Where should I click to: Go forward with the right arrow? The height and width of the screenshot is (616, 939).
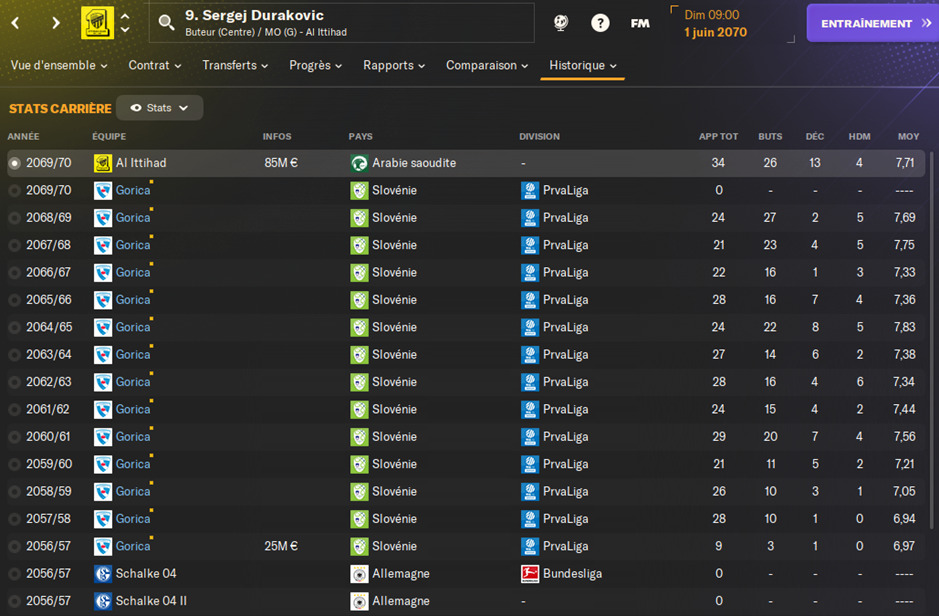tap(56, 23)
